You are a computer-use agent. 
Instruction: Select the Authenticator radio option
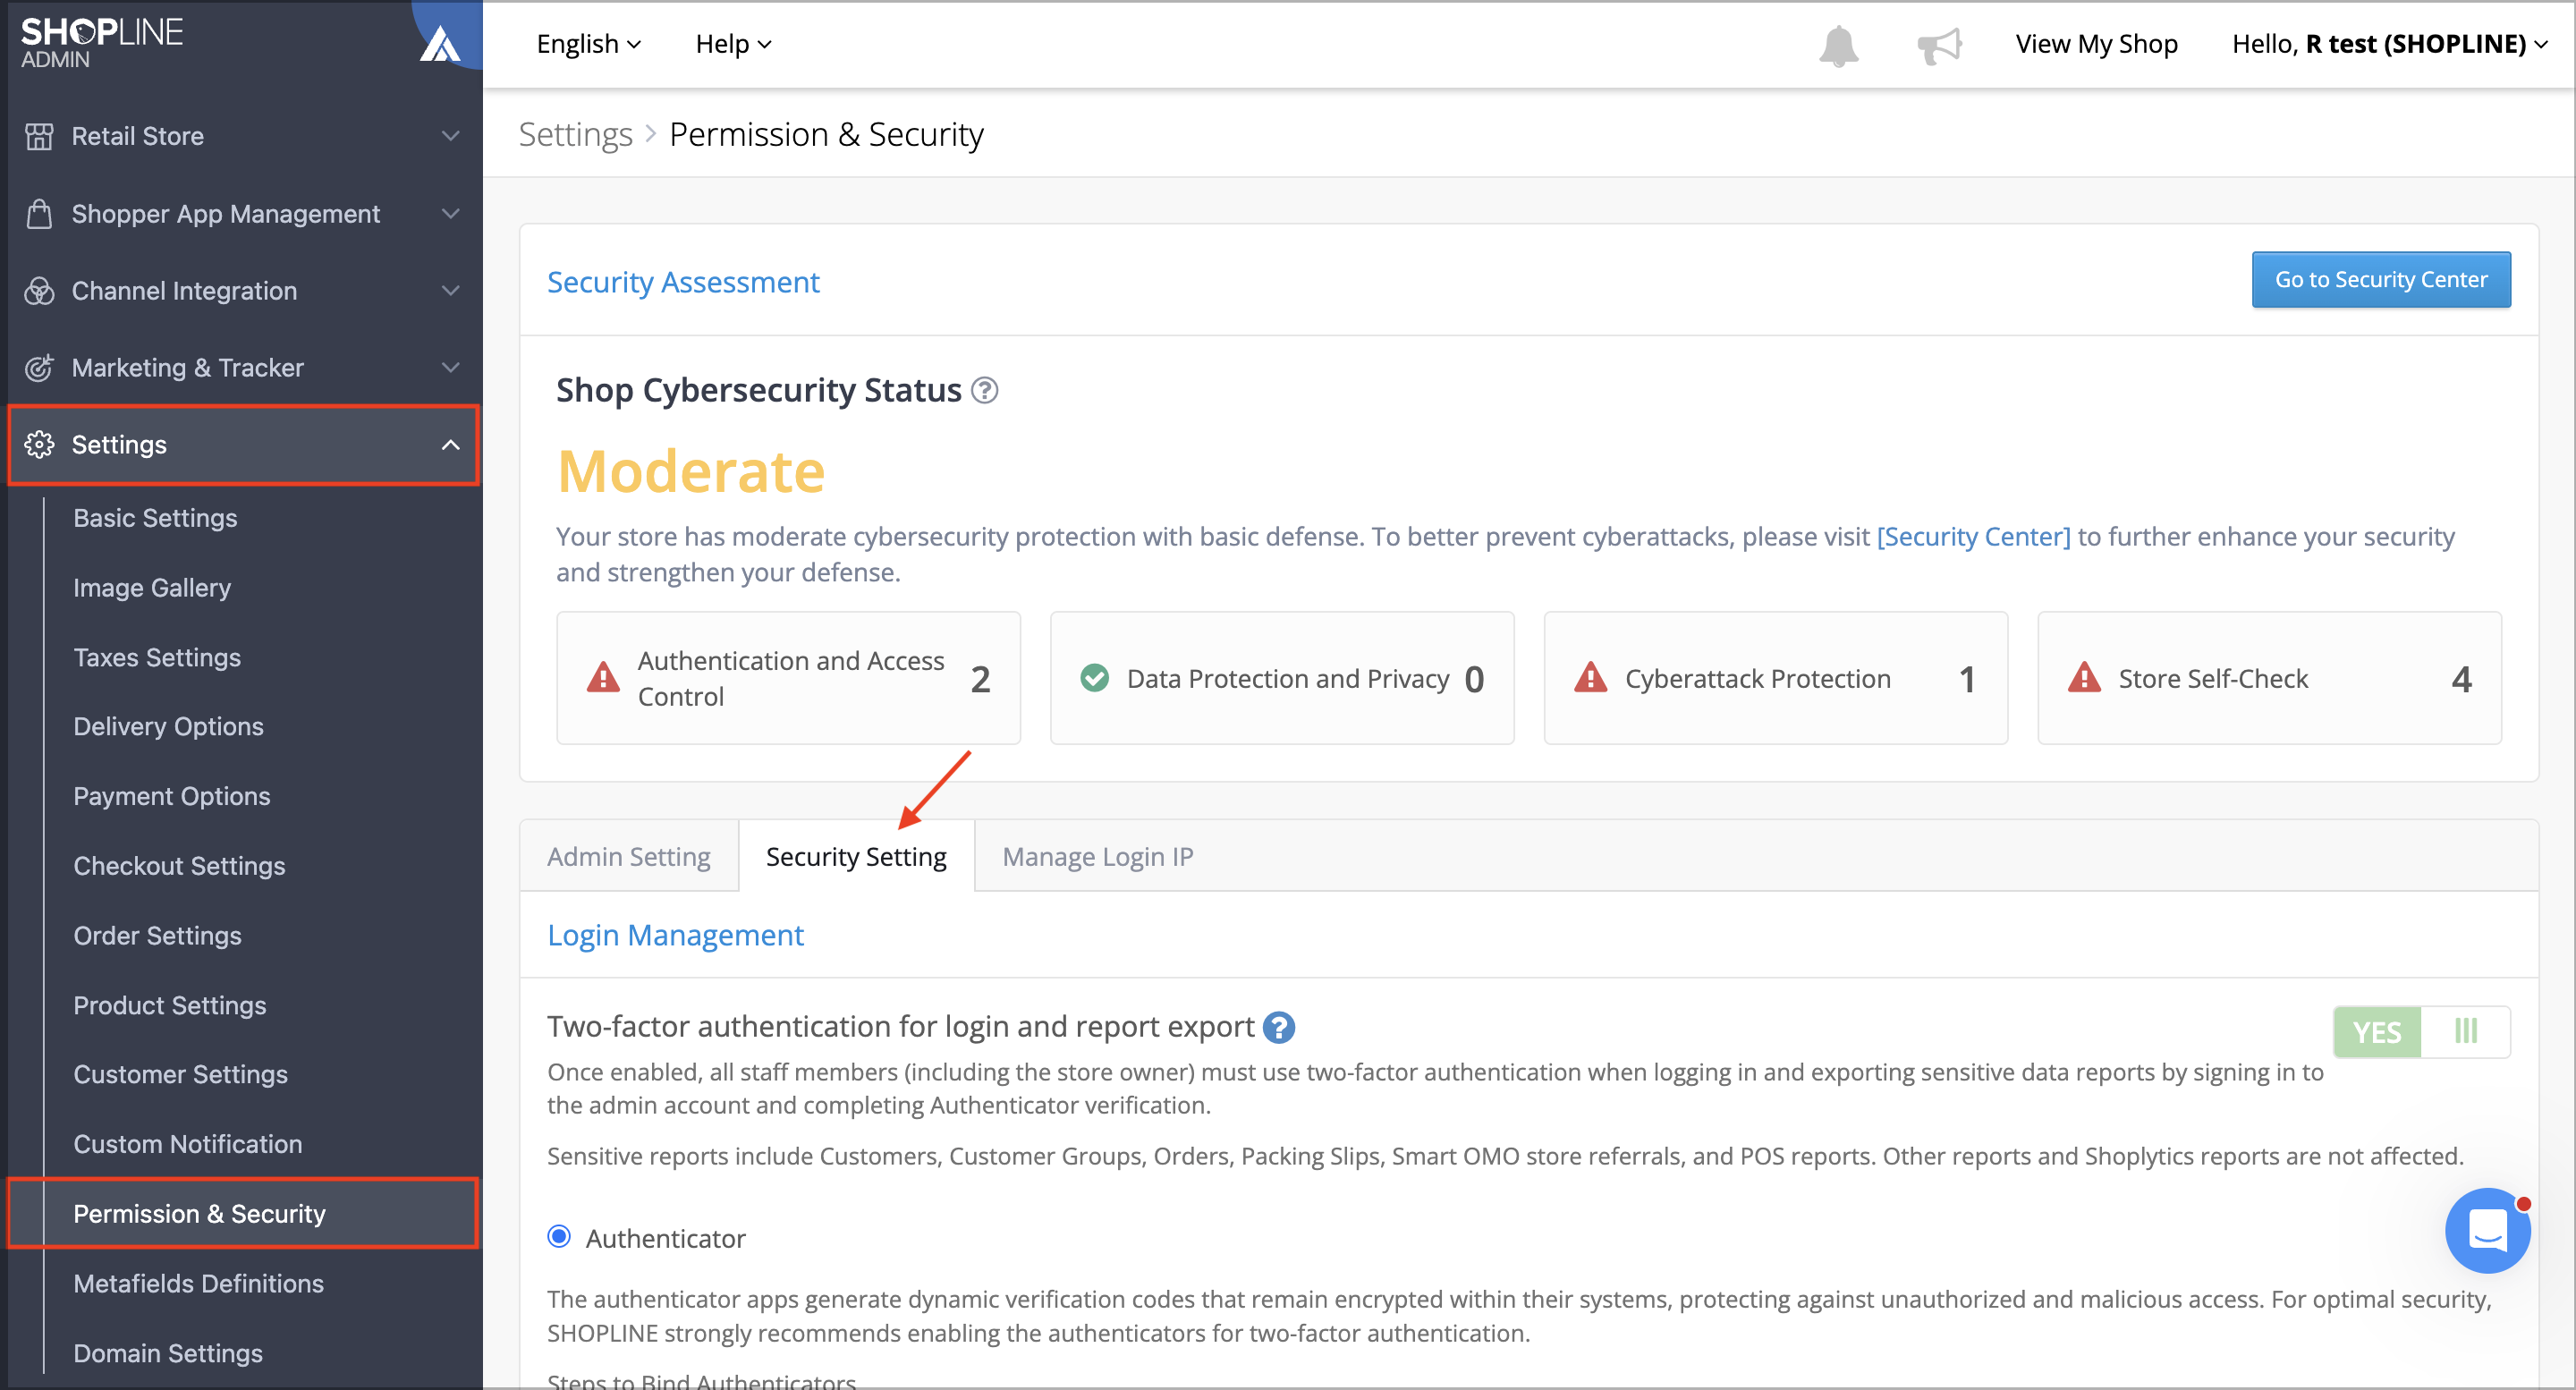coord(559,1238)
